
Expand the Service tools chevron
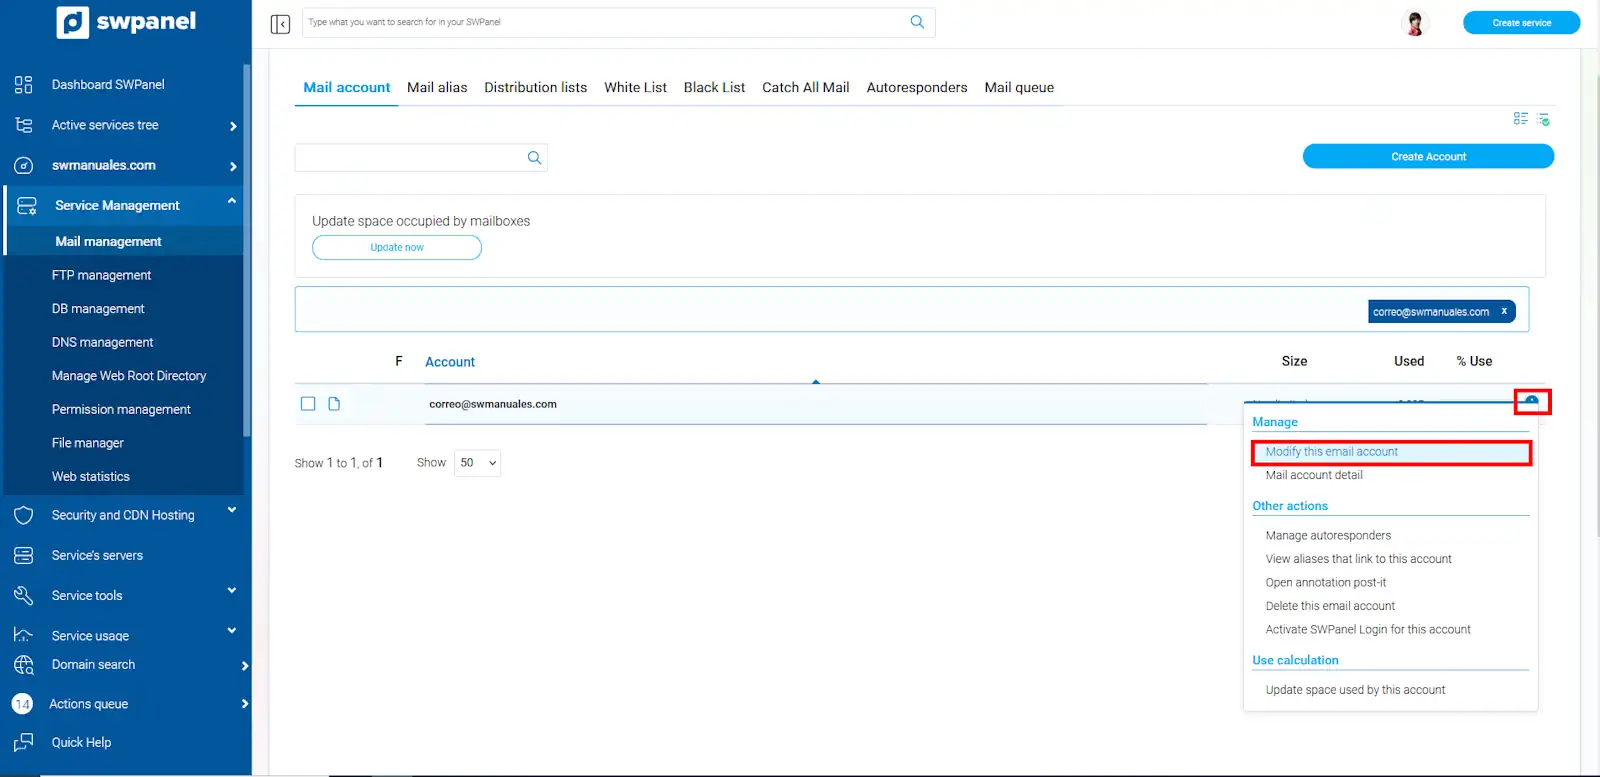(x=232, y=591)
